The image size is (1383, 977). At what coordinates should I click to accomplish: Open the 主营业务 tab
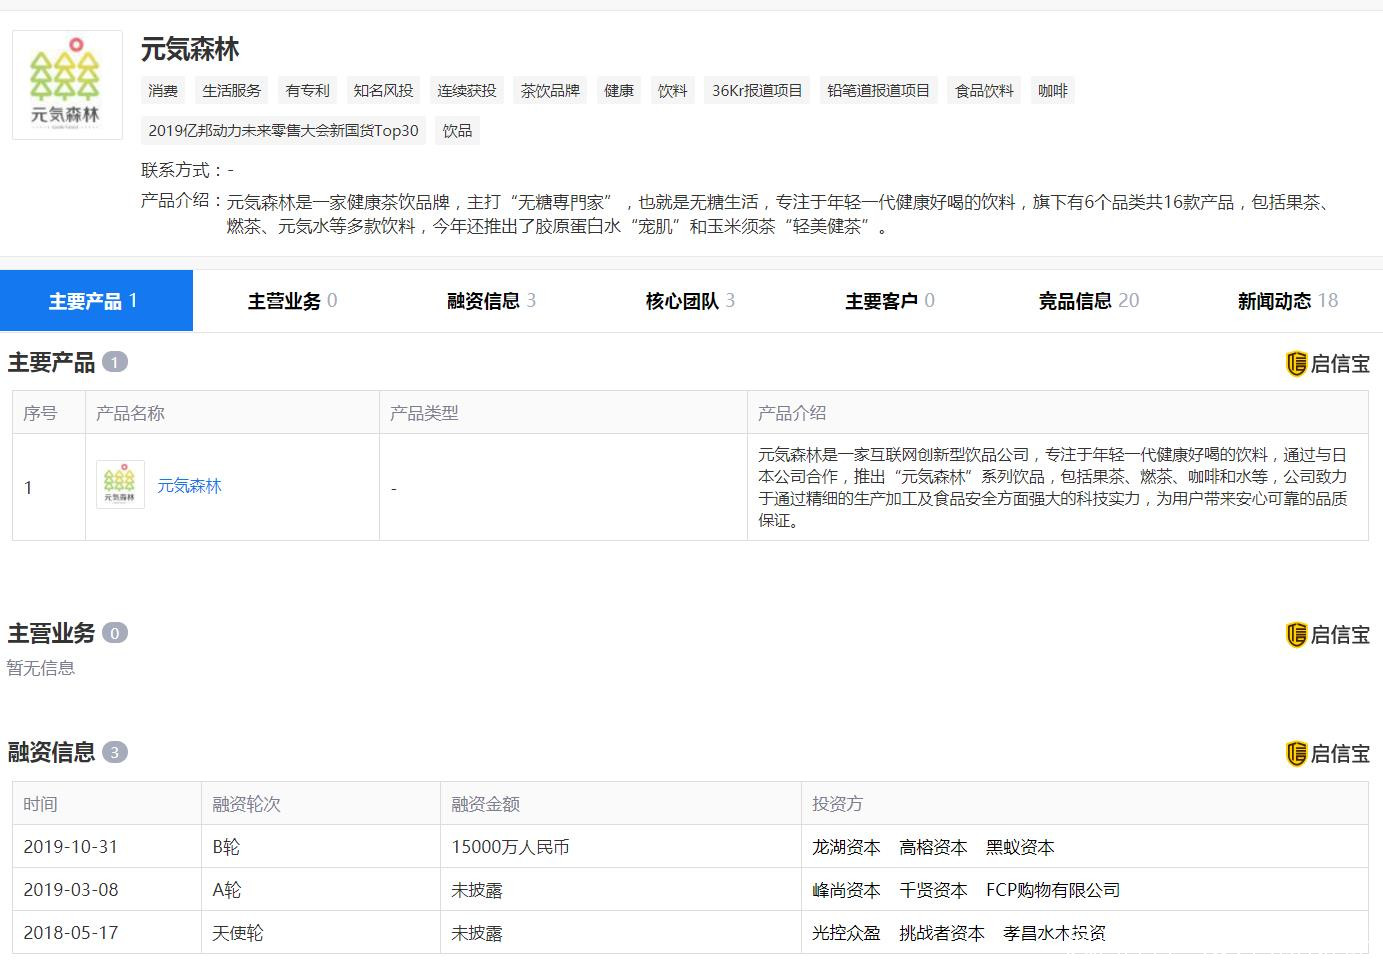292,301
